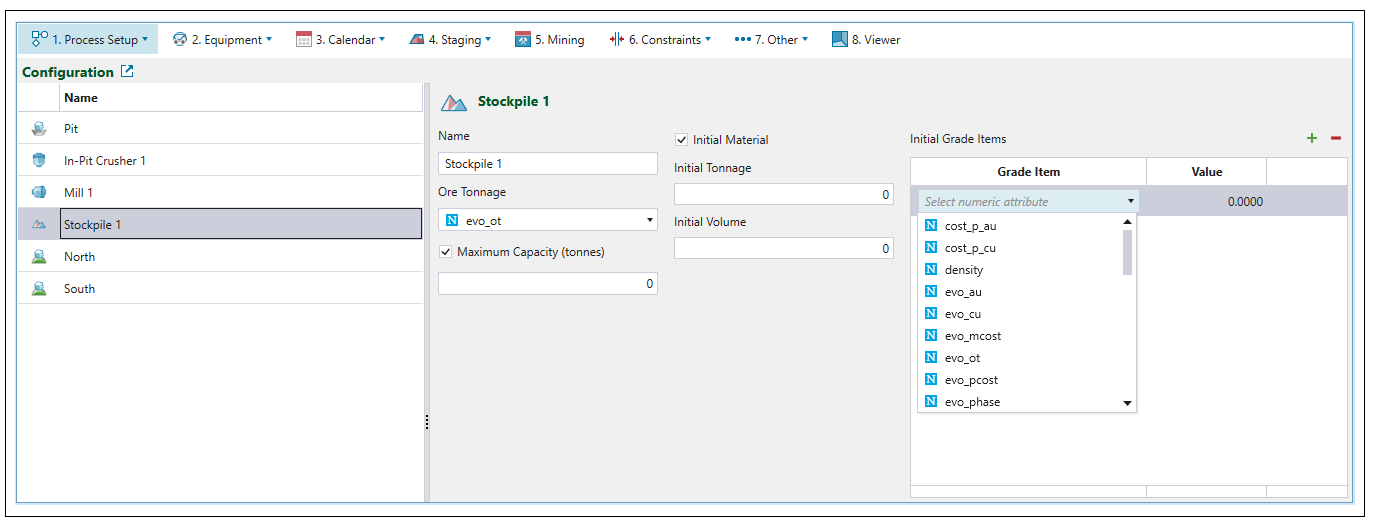Select density in the attribute list
Screen dimensions: 1375x525
click(963, 270)
